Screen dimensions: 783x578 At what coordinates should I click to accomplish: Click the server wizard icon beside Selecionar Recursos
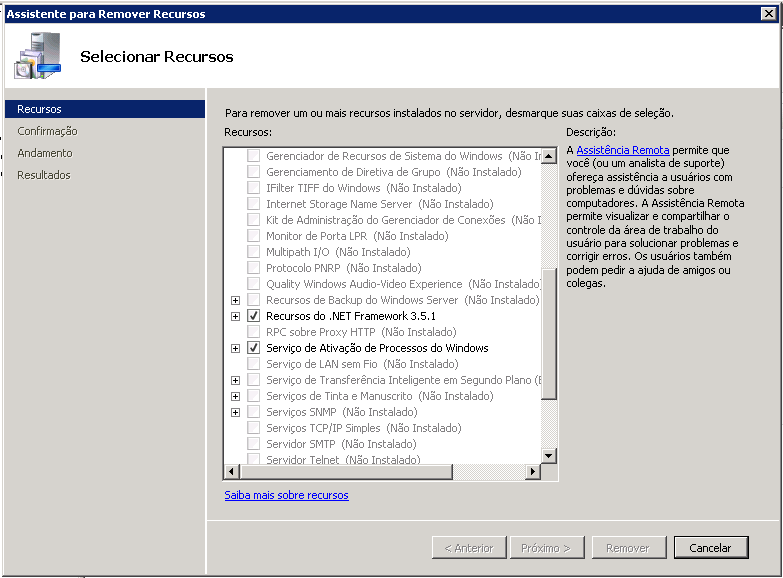38,55
